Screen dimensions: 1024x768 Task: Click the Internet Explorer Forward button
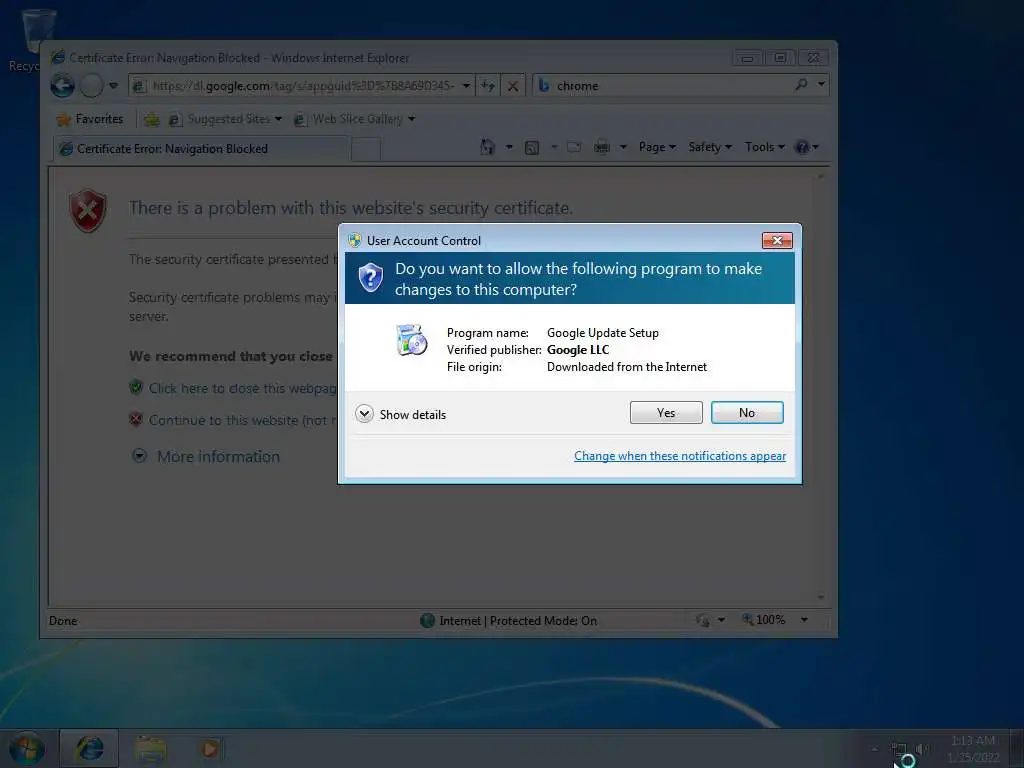coord(91,86)
